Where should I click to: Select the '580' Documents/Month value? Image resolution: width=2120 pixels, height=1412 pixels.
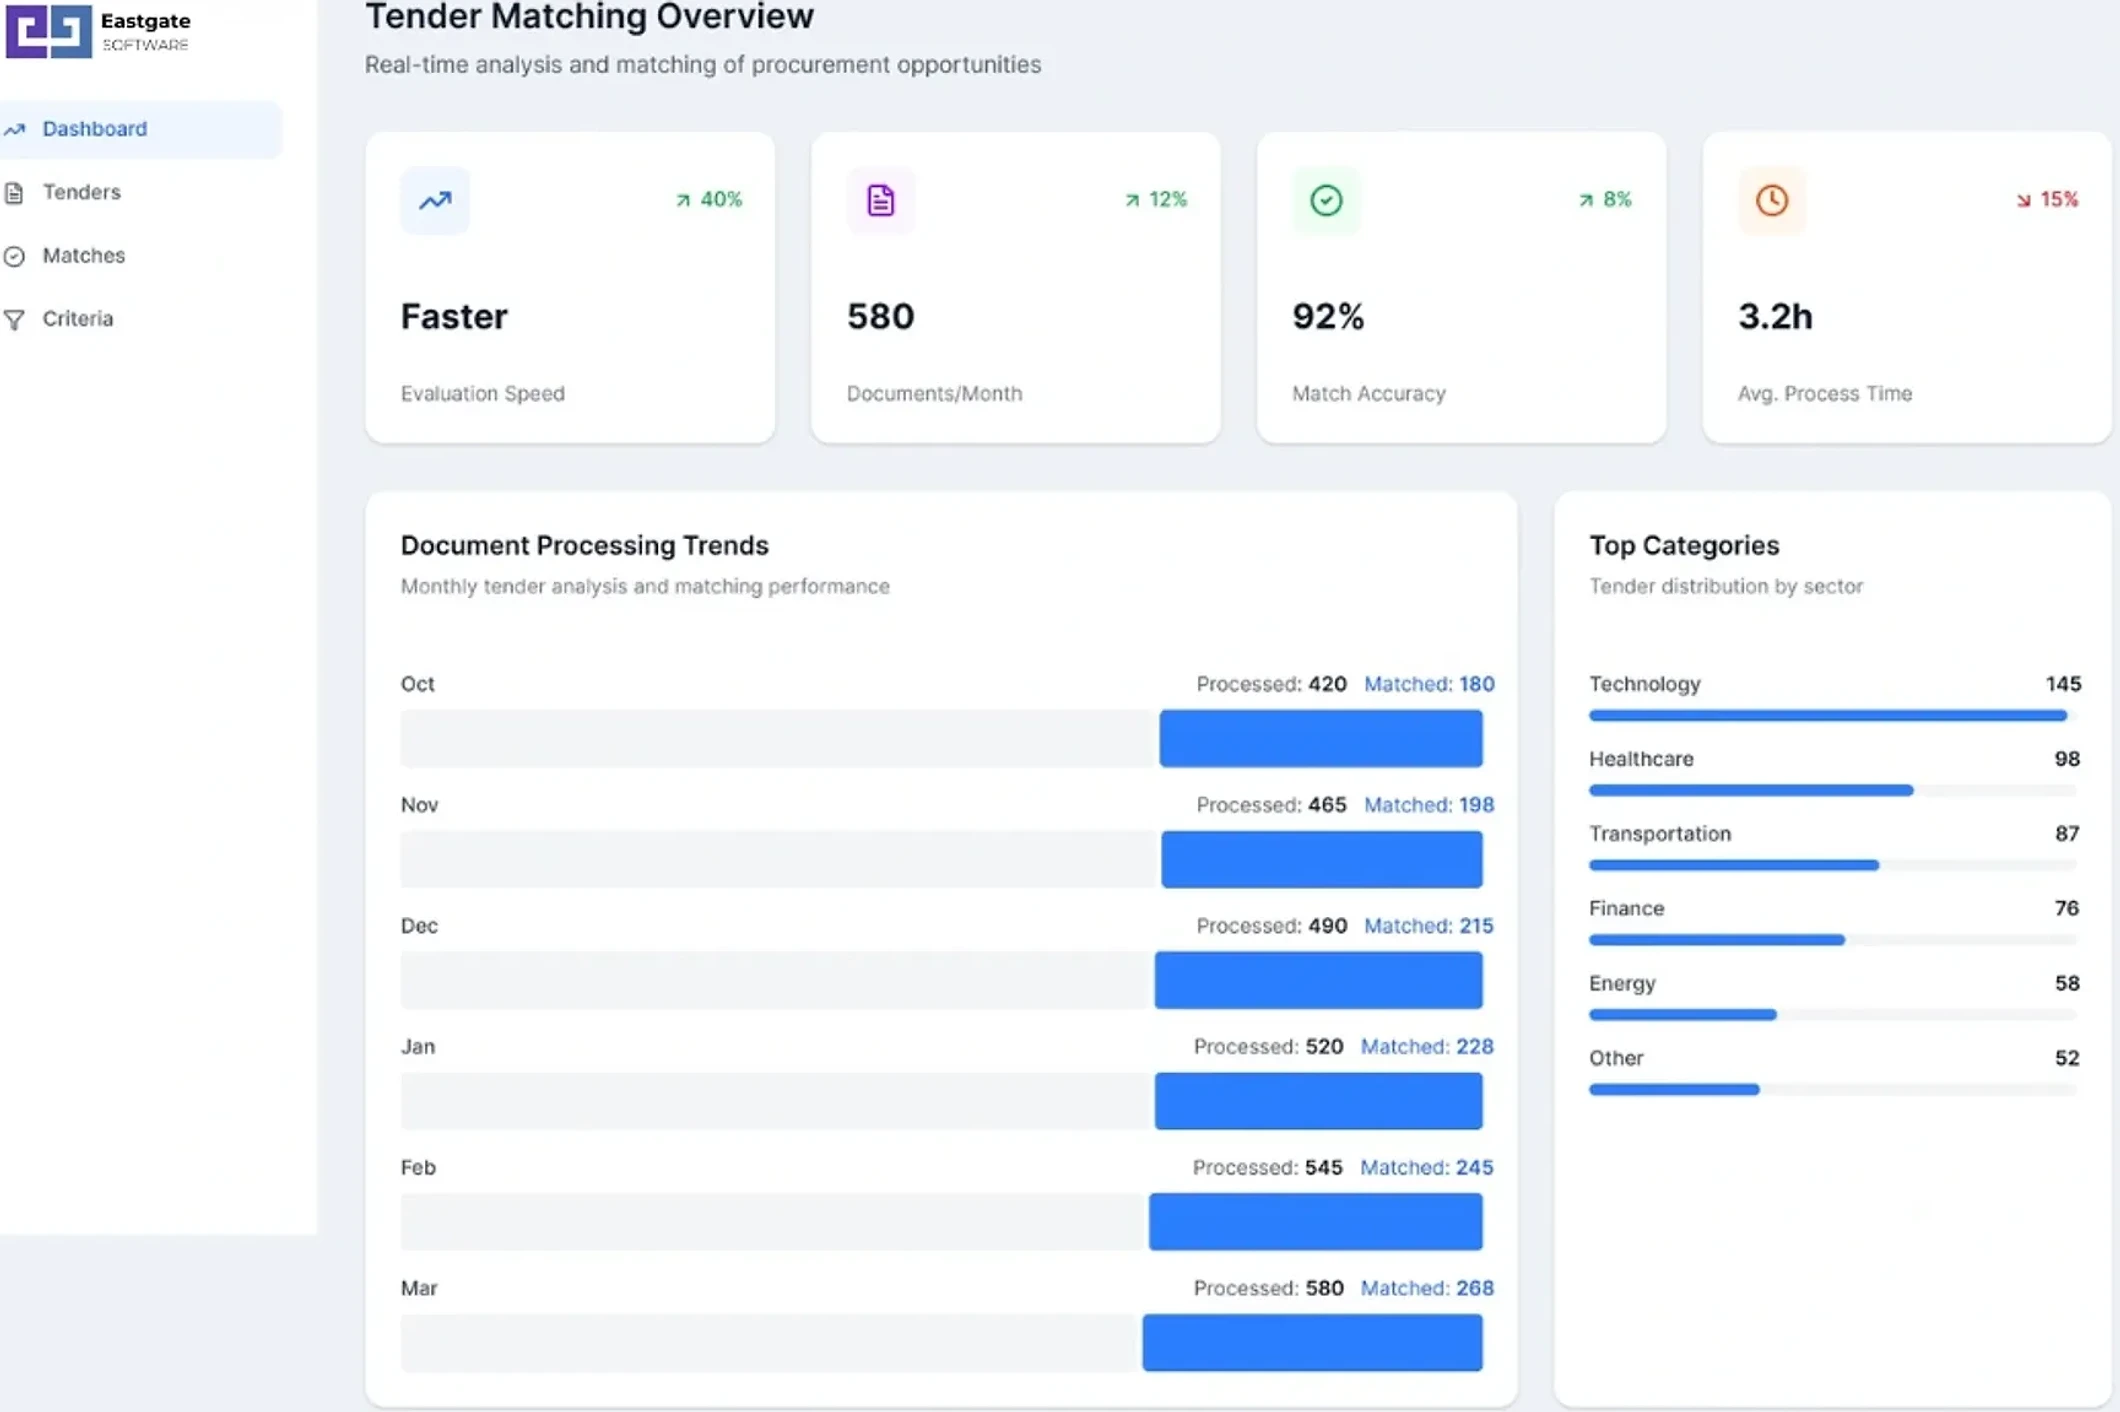click(x=880, y=316)
